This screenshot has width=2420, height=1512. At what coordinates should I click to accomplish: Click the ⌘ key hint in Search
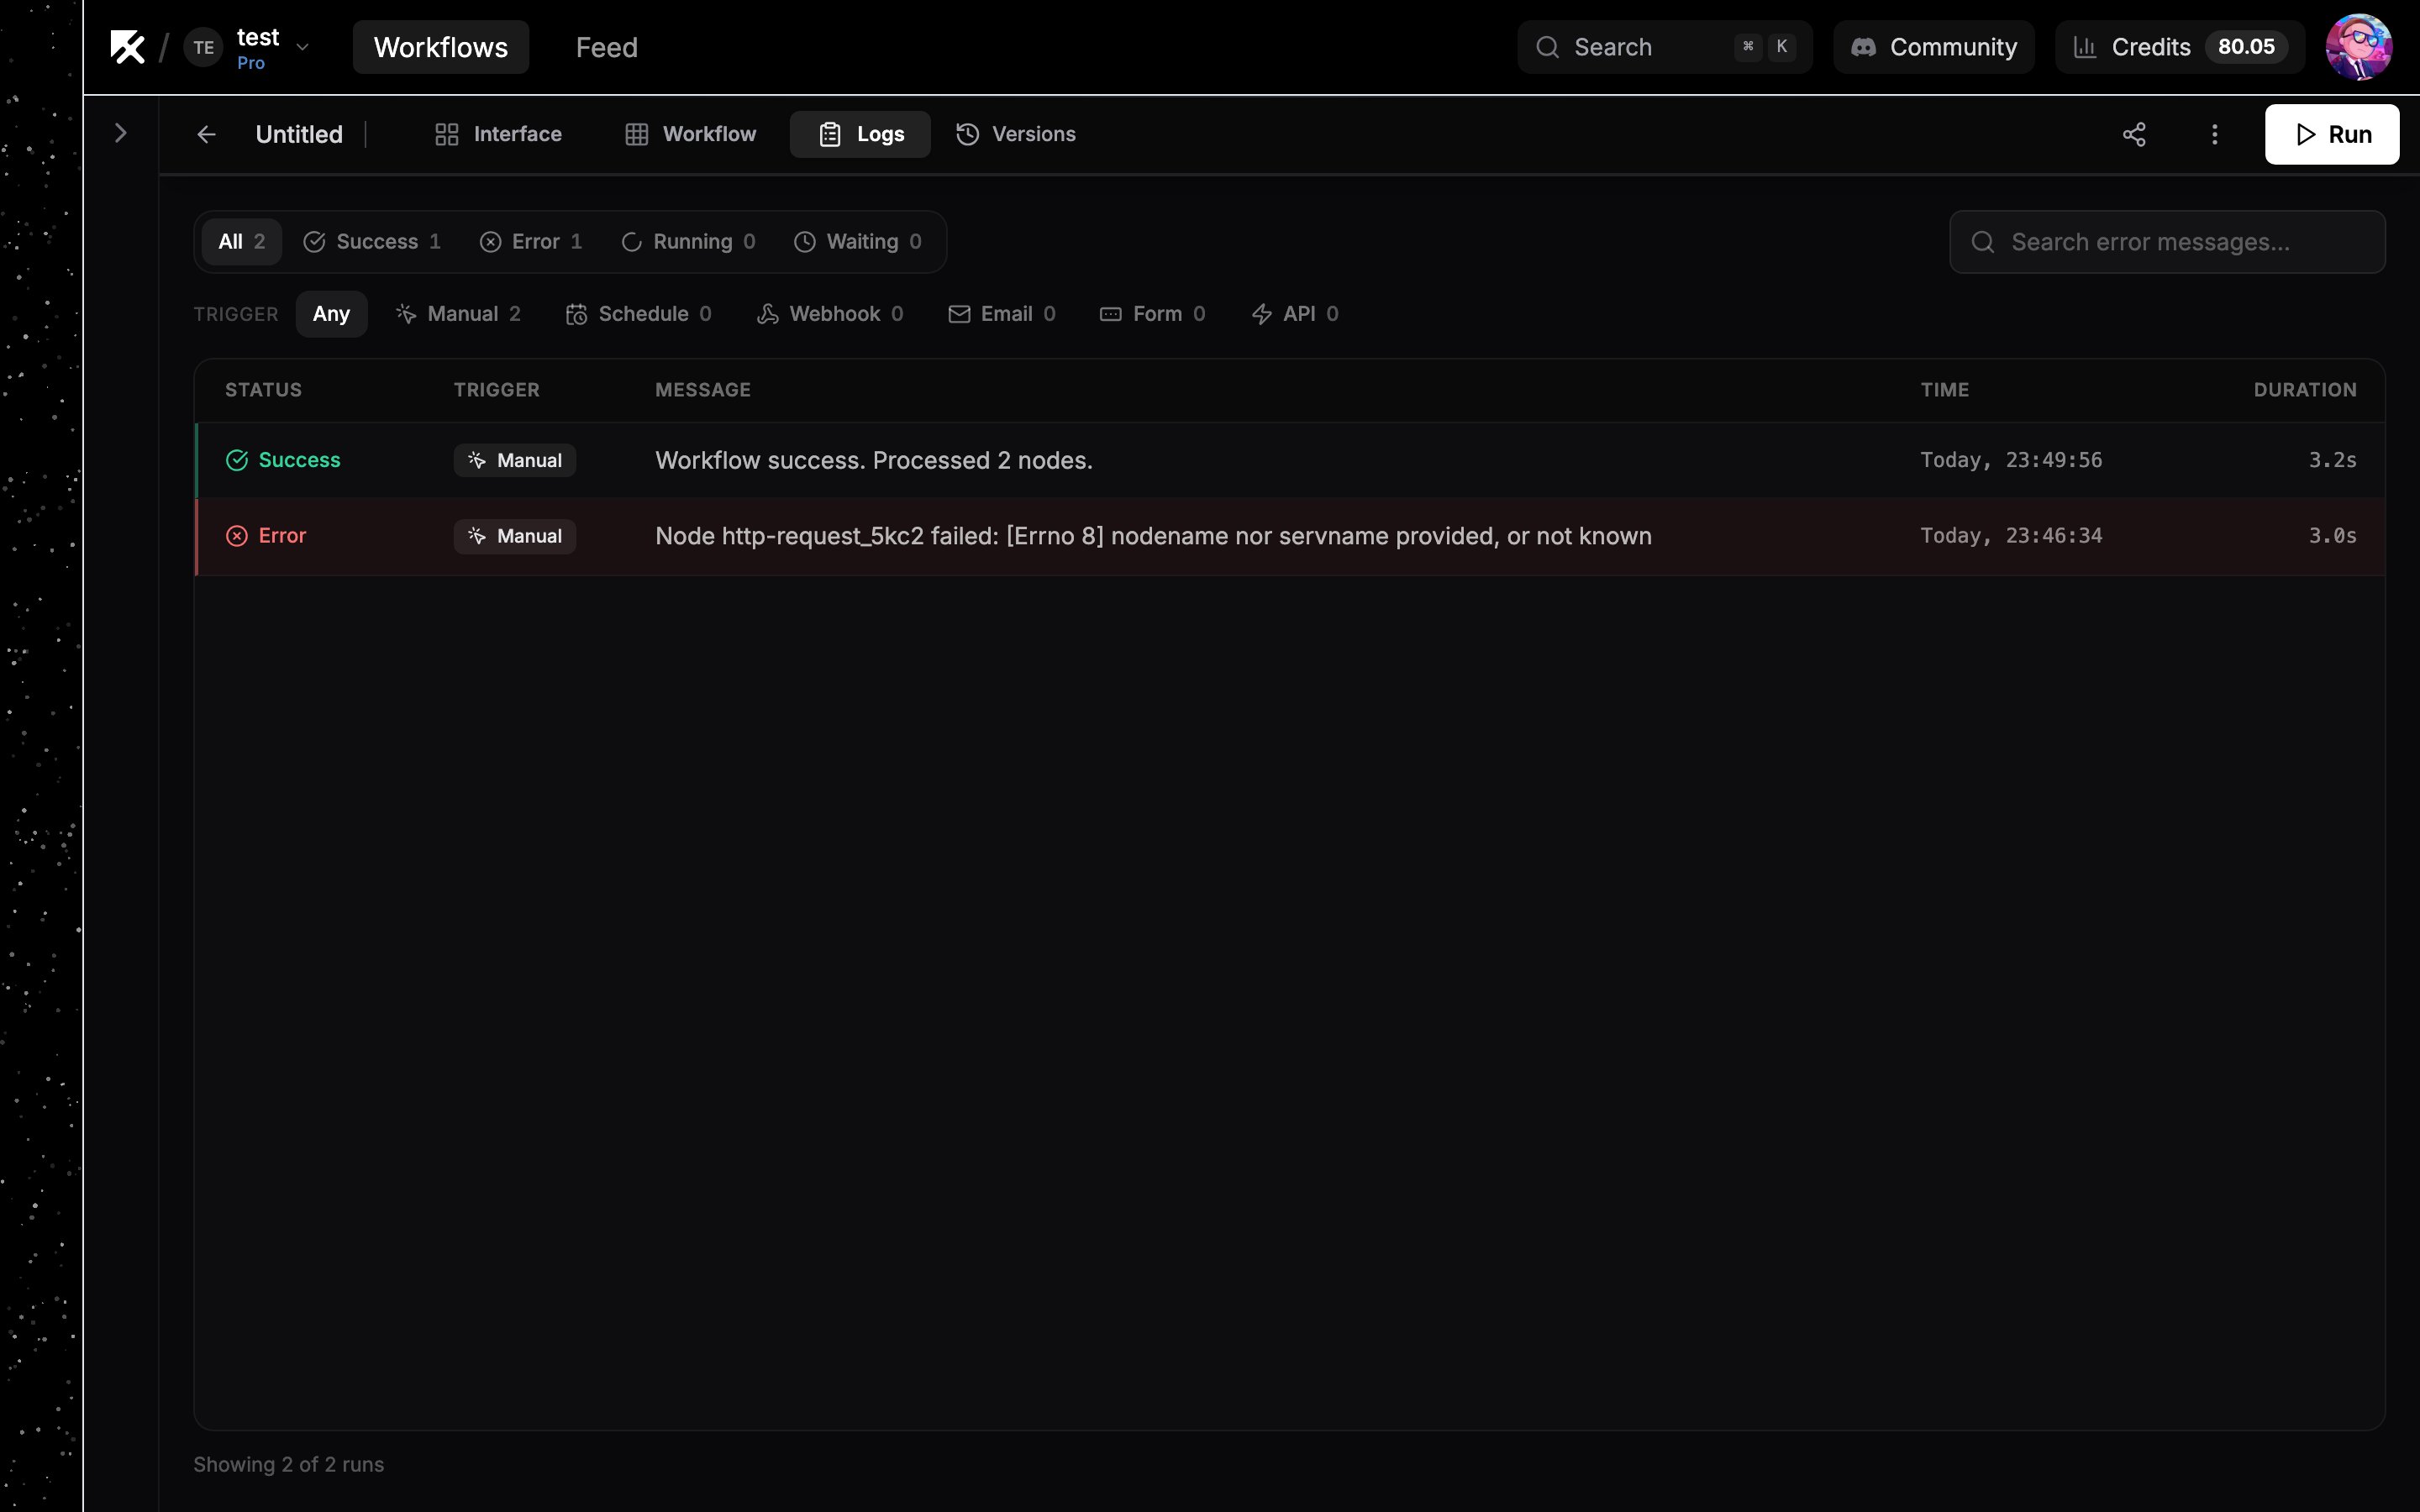(x=1748, y=47)
